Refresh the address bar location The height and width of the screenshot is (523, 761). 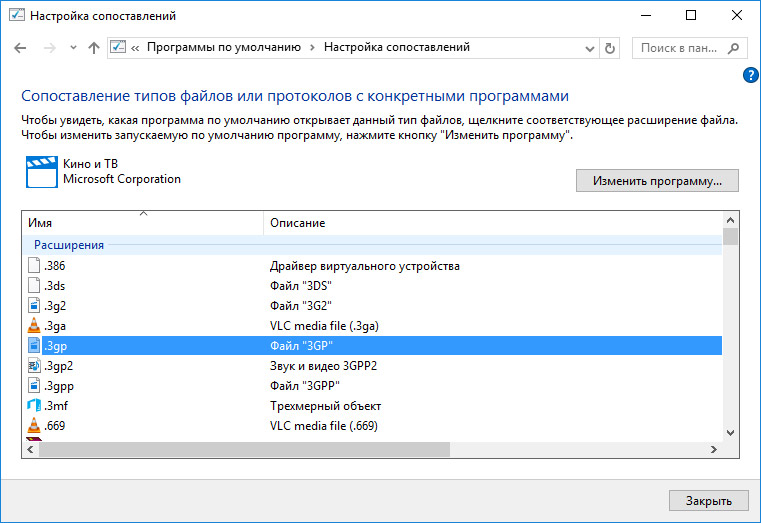(610, 48)
